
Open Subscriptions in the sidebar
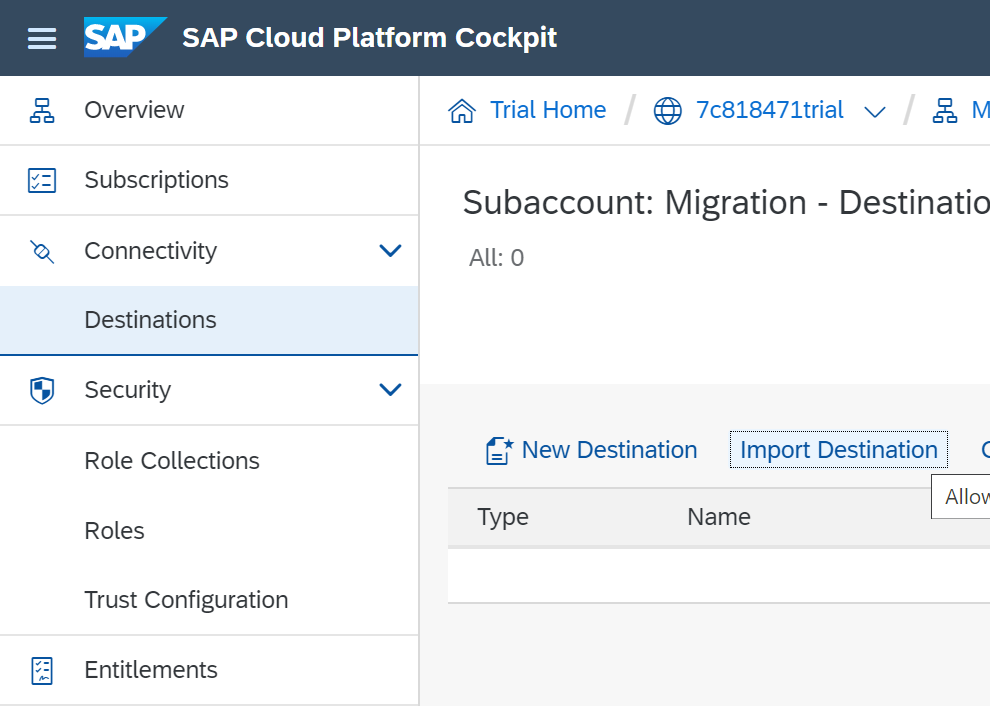pyautogui.click(x=209, y=180)
